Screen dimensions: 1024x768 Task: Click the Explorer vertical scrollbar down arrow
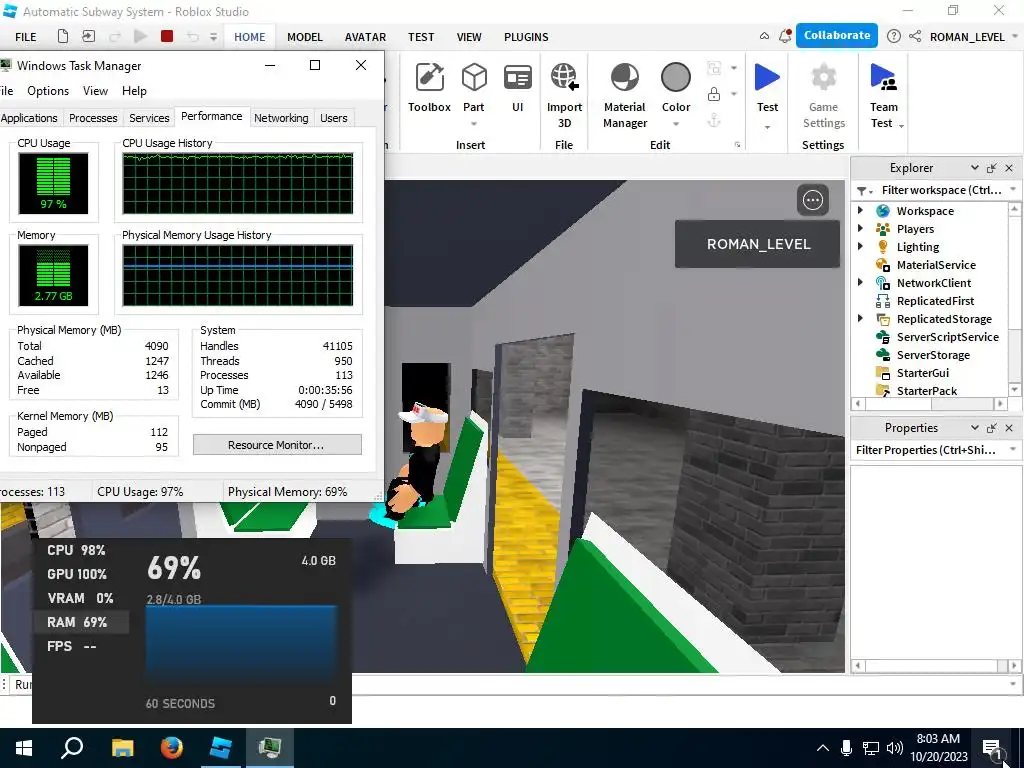1014,389
